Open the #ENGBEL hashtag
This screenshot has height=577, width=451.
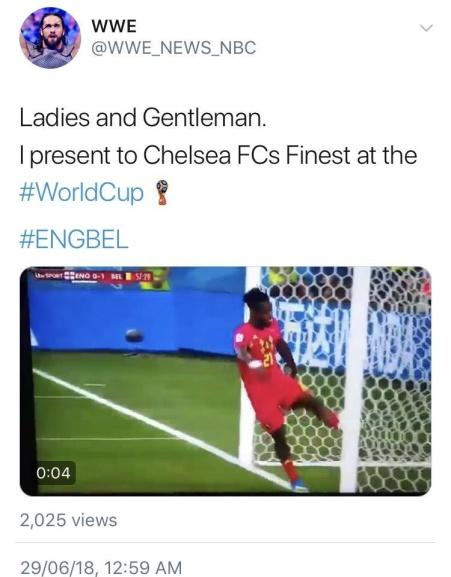(74, 239)
